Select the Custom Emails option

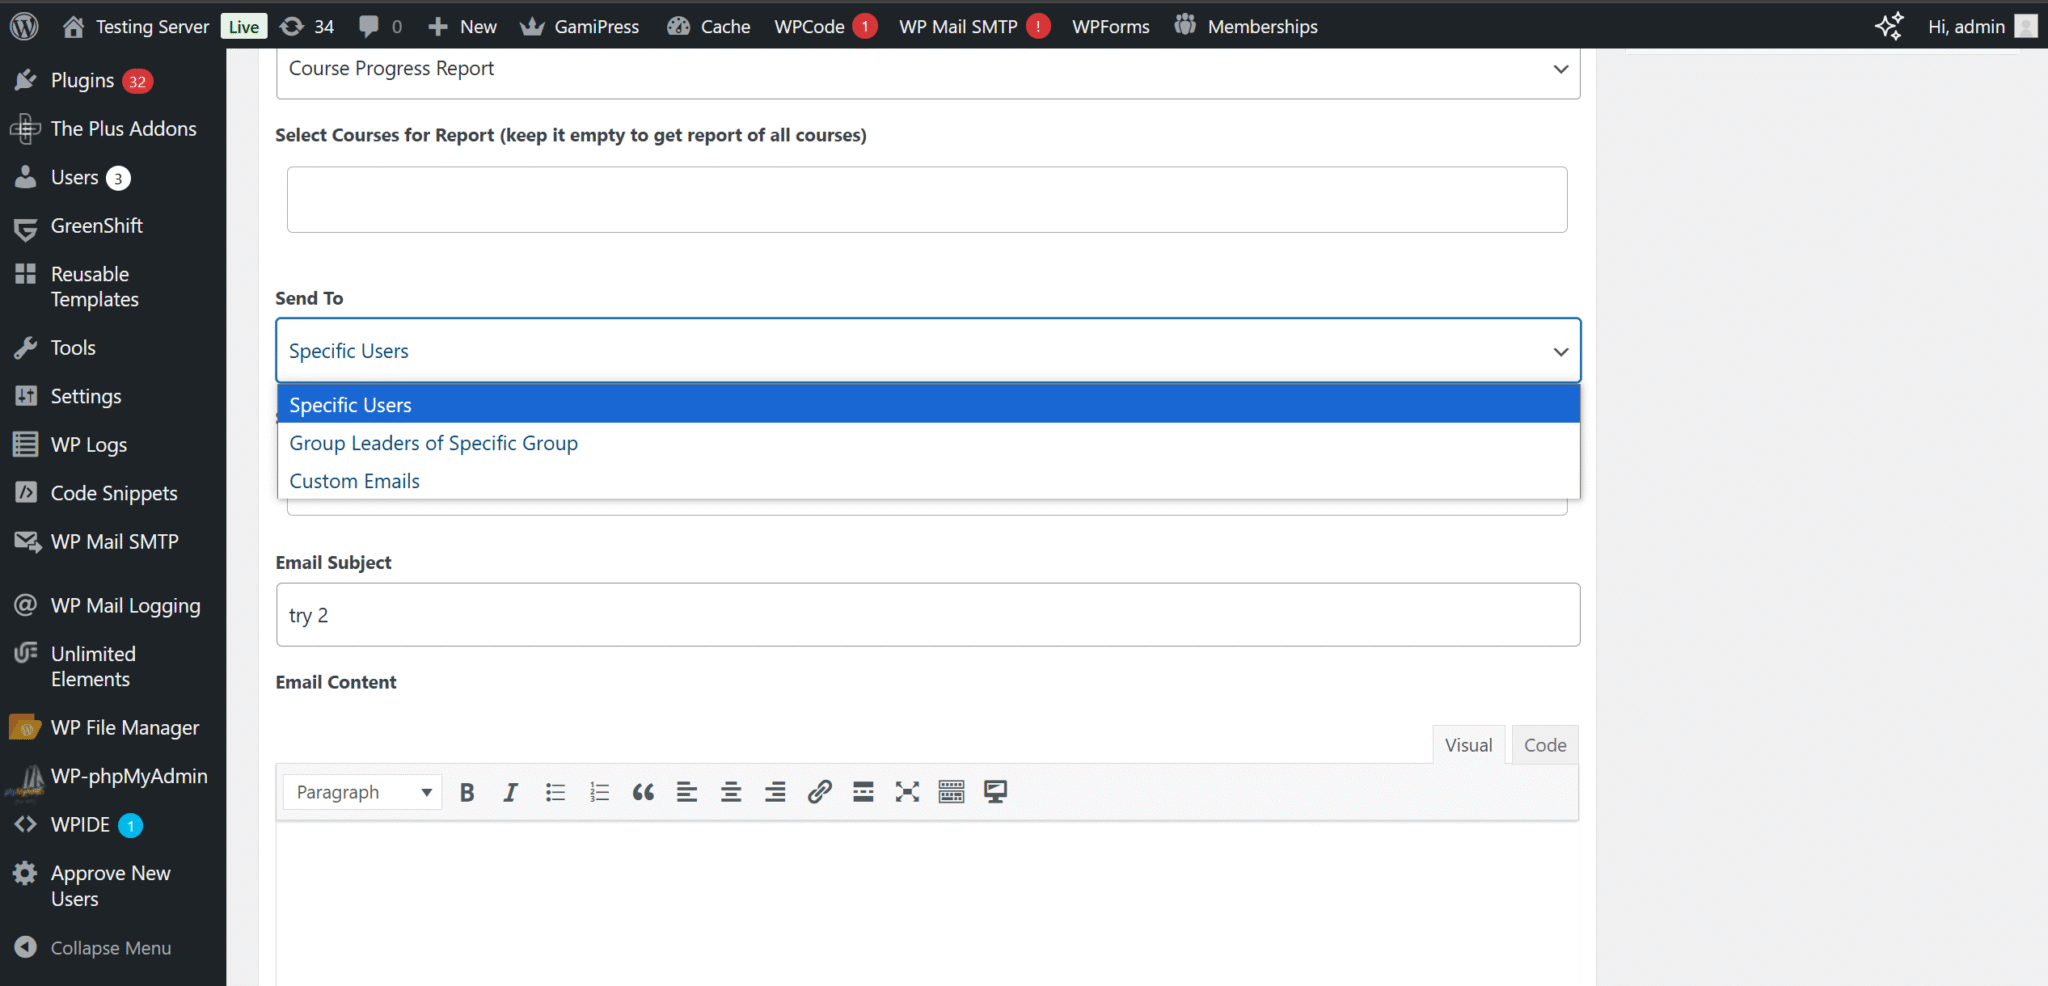(354, 481)
